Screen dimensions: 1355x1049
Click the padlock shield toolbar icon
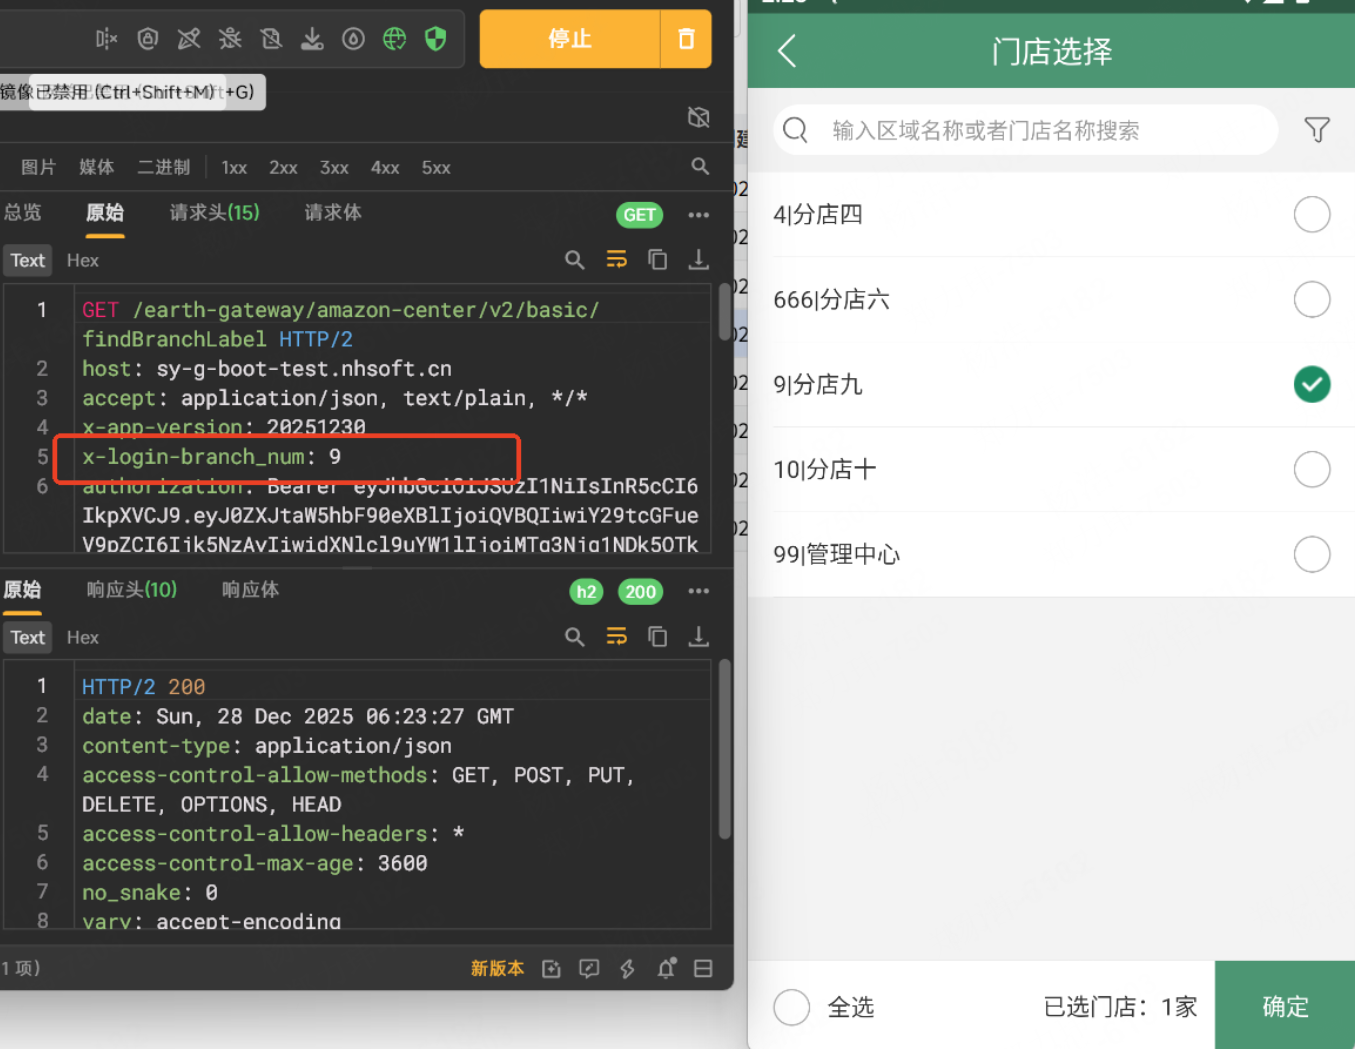[148, 39]
